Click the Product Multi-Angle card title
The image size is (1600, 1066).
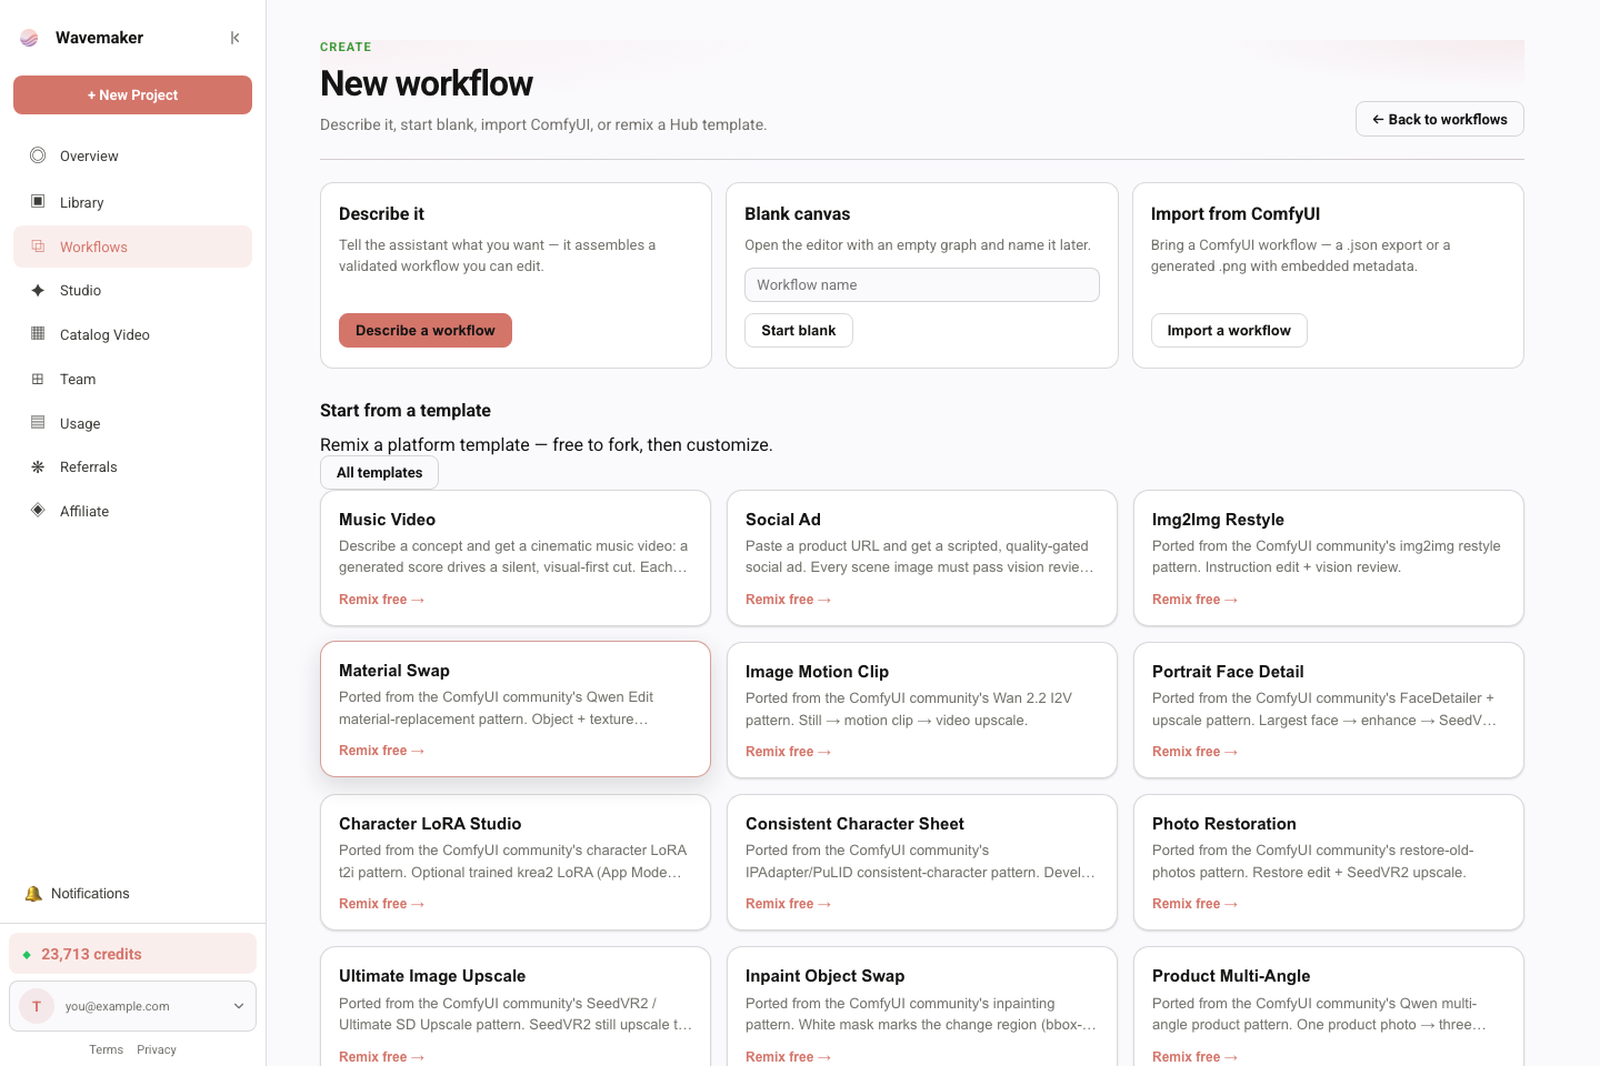pos(1231,975)
